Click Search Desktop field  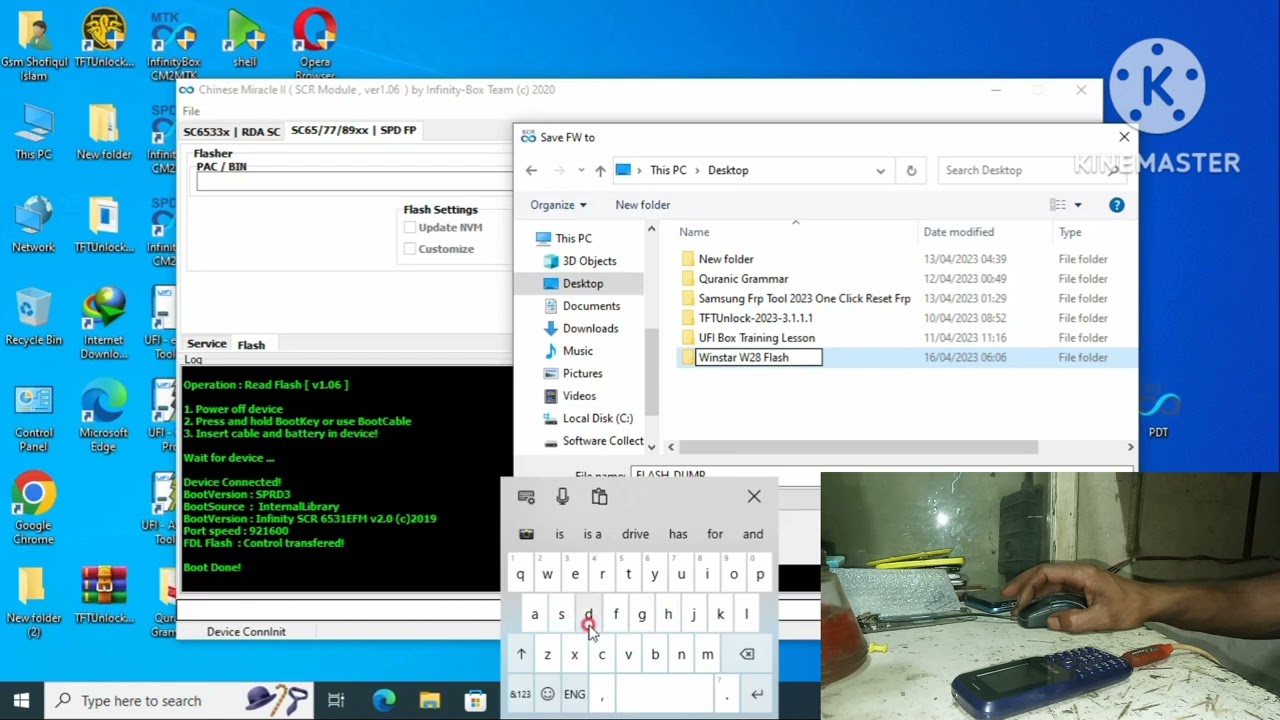(1030, 171)
